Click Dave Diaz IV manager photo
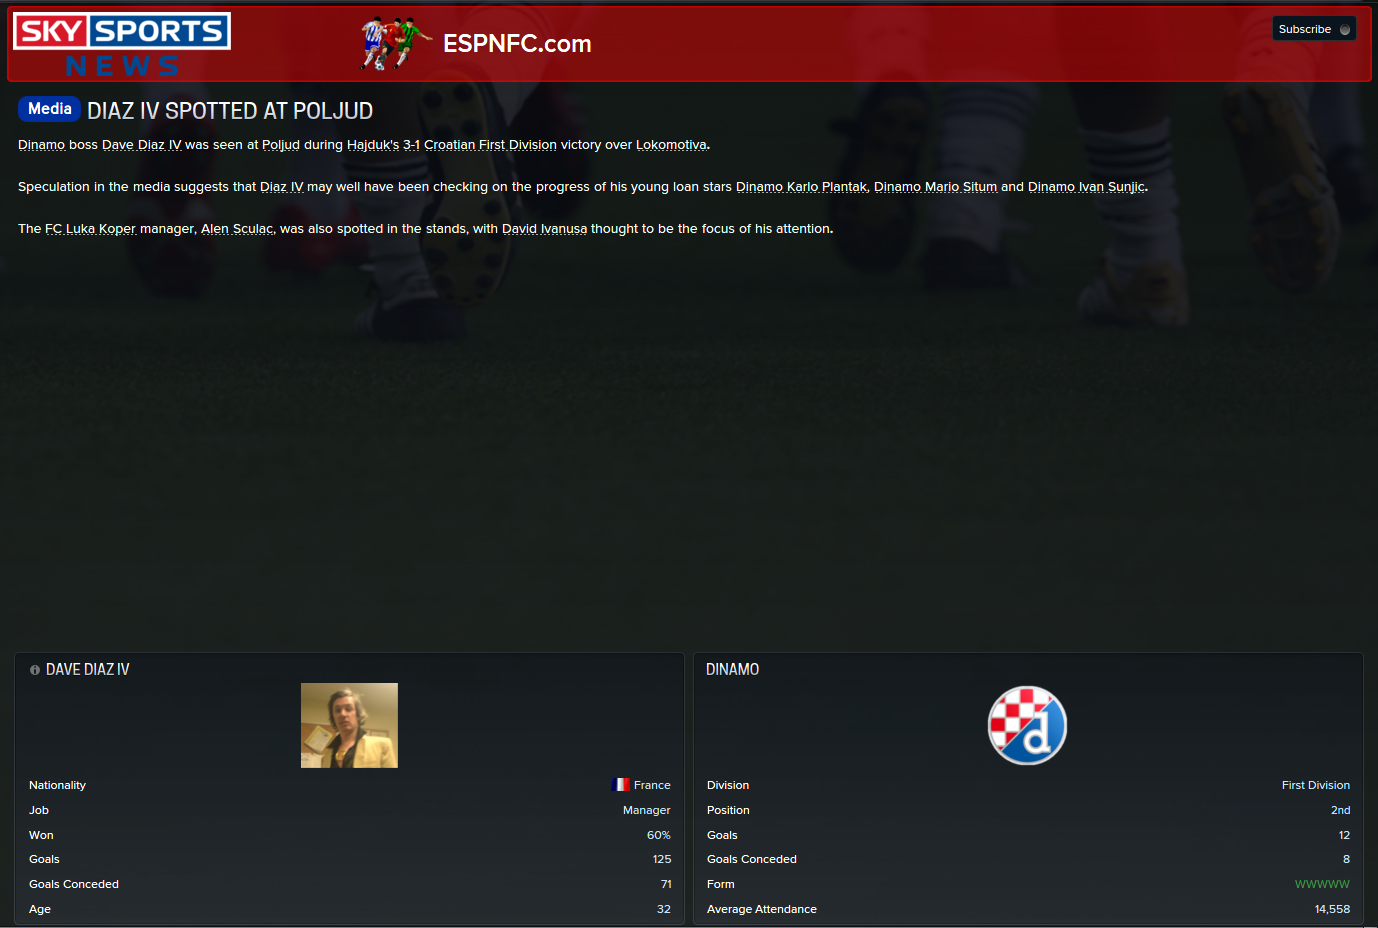 click(349, 725)
